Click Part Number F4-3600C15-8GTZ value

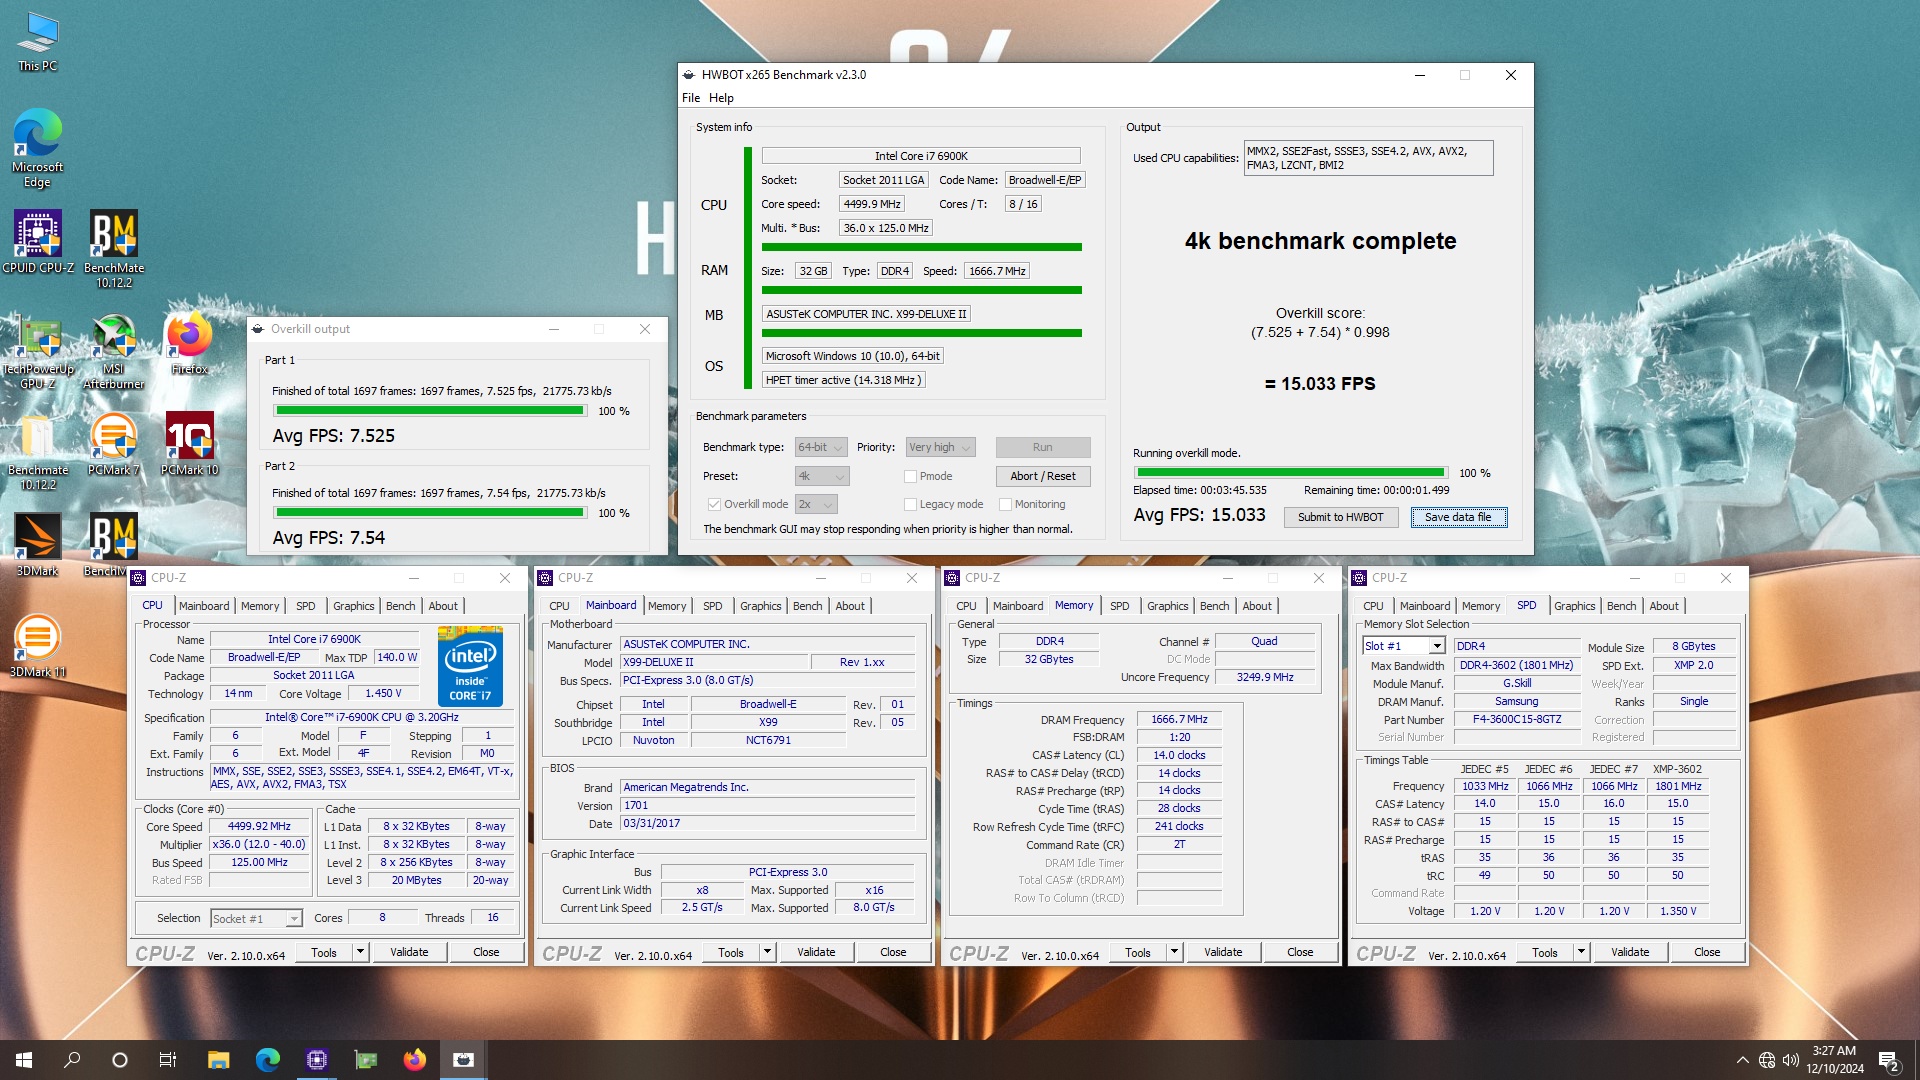(x=1517, y=719)
